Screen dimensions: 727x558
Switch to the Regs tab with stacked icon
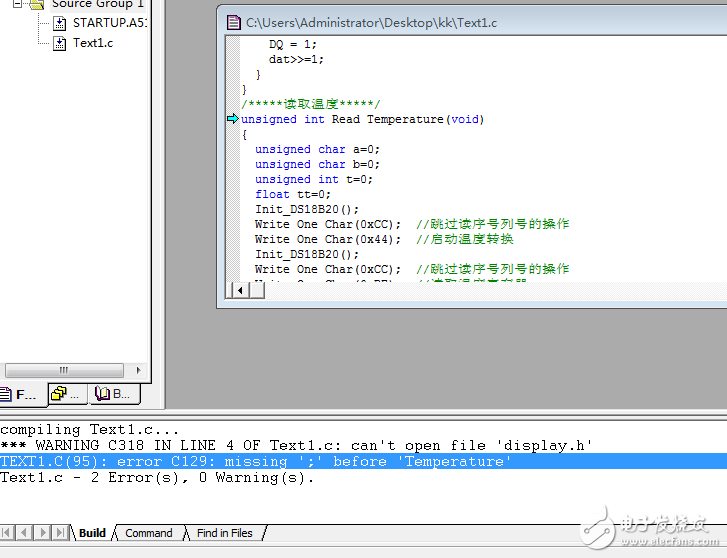pyautogui.click(x=67, y=394)
